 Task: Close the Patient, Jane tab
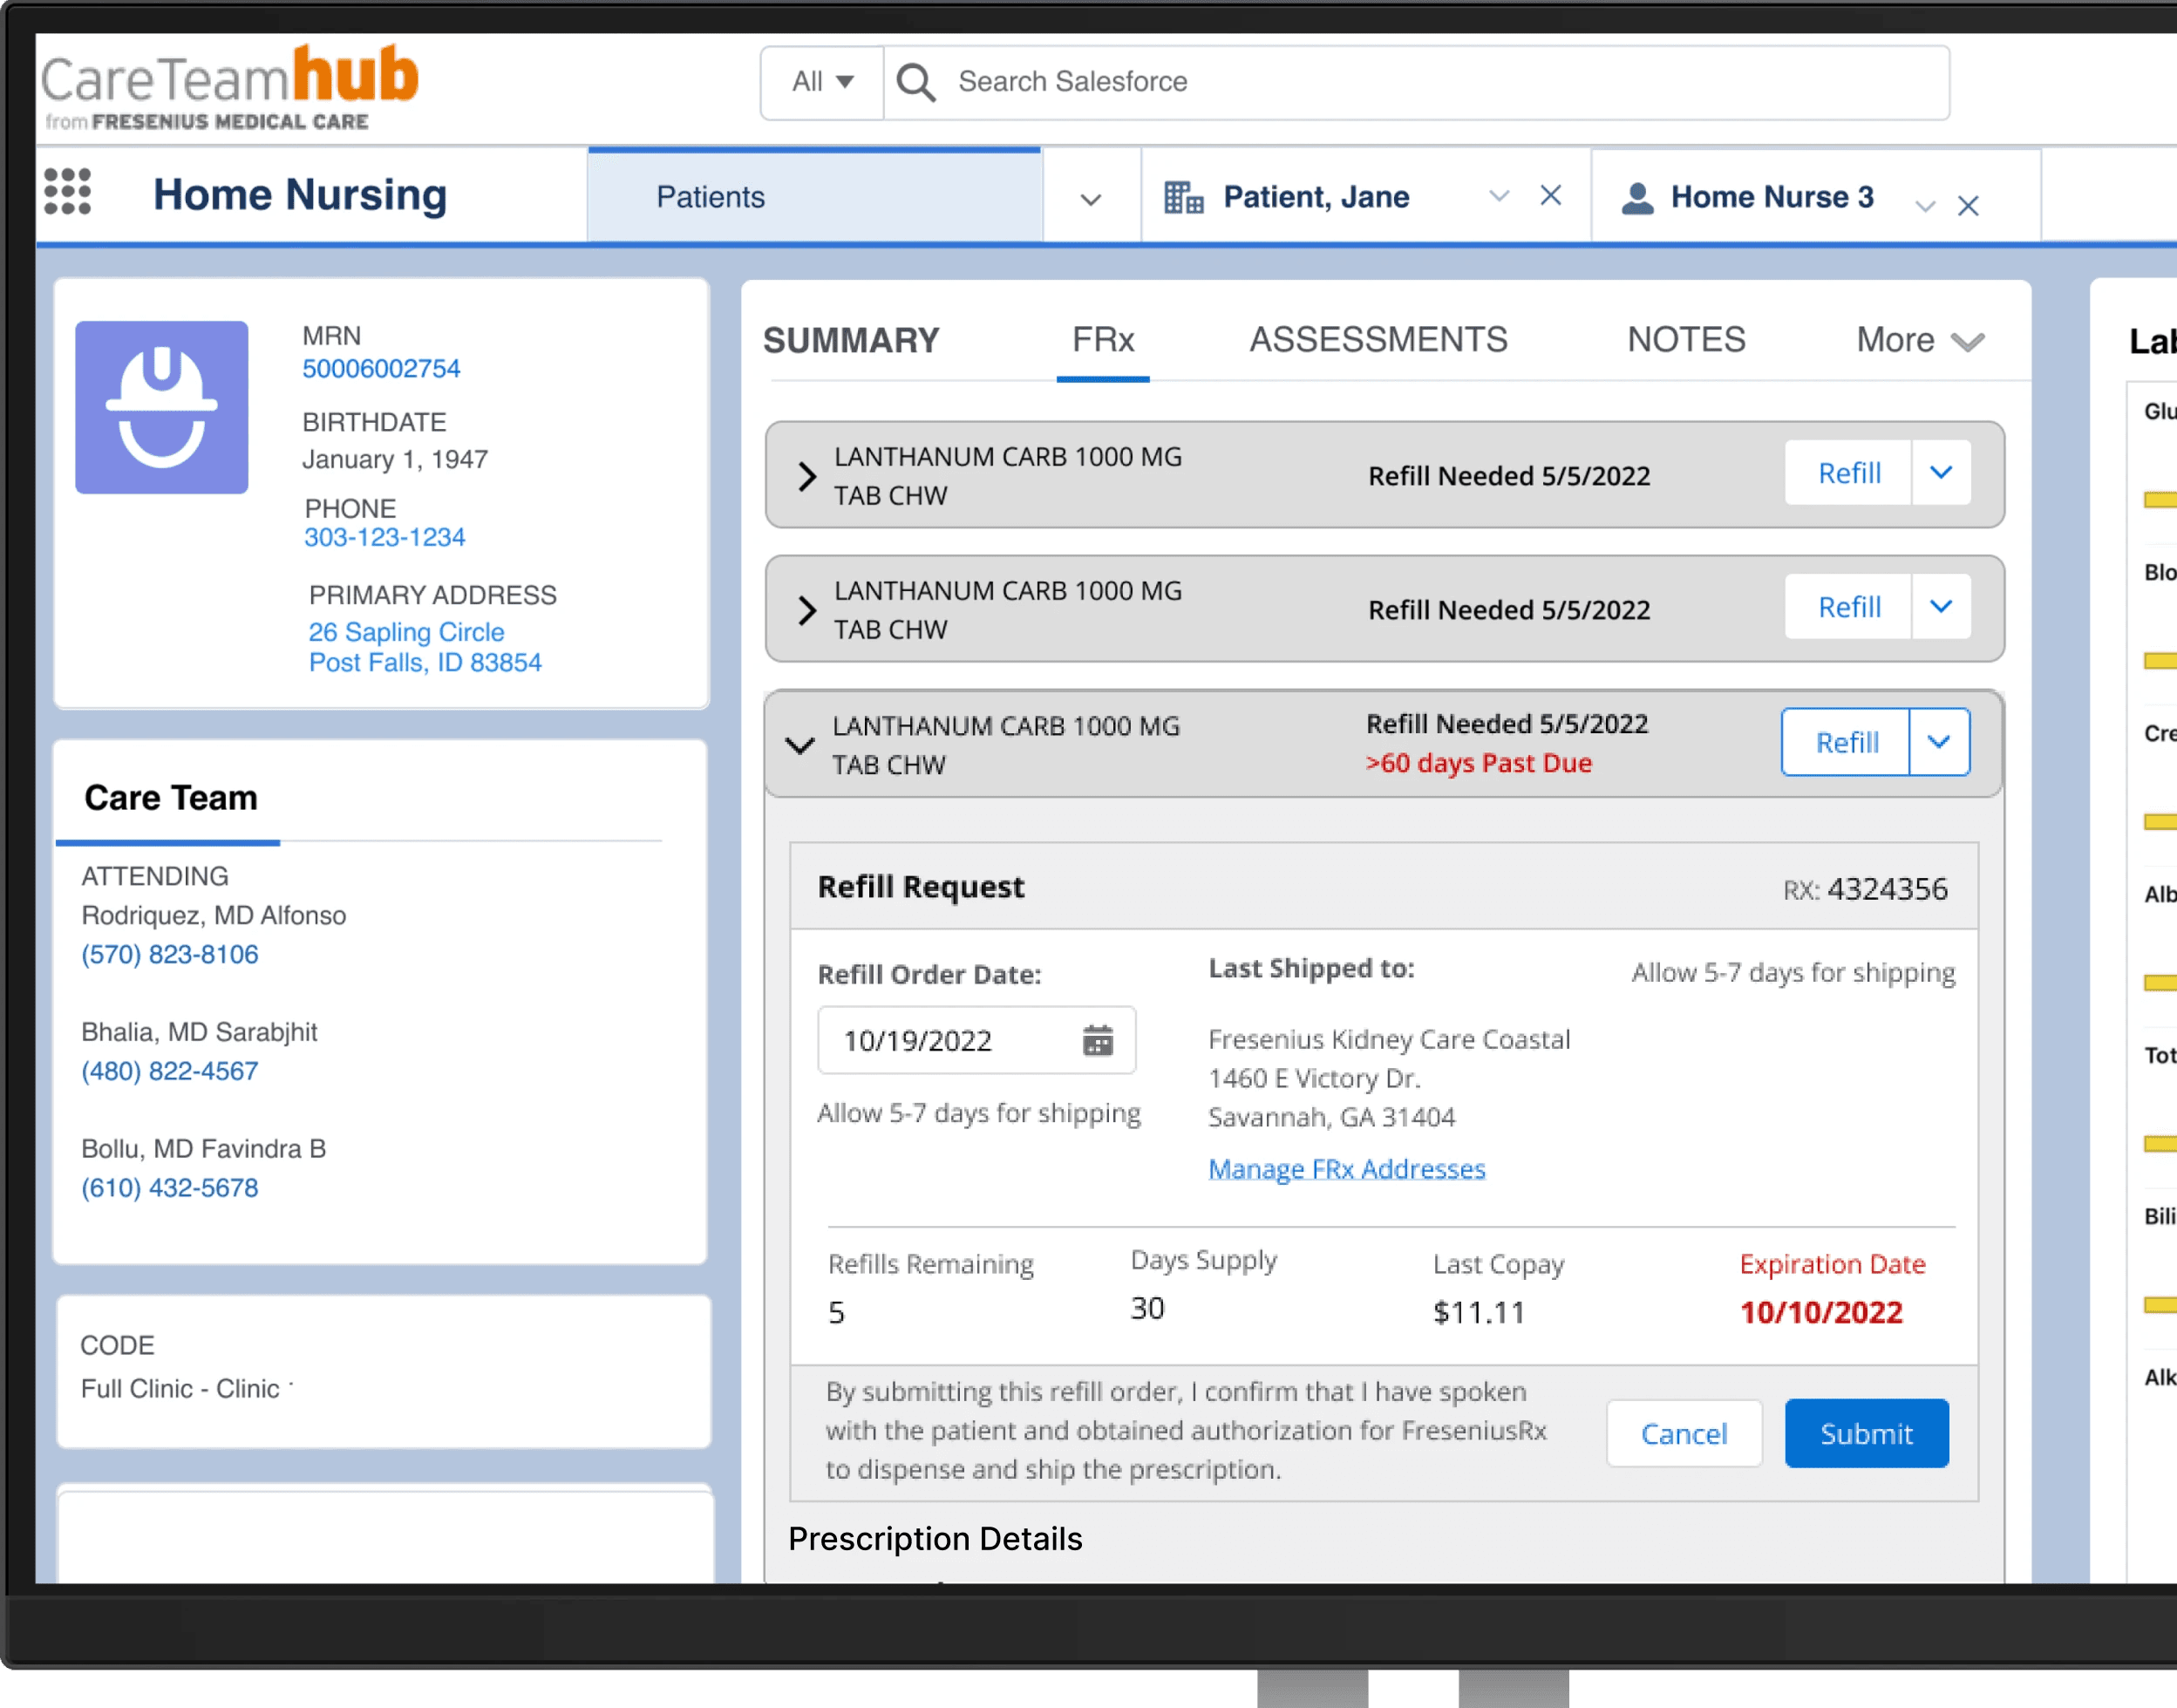(1550, 196)
